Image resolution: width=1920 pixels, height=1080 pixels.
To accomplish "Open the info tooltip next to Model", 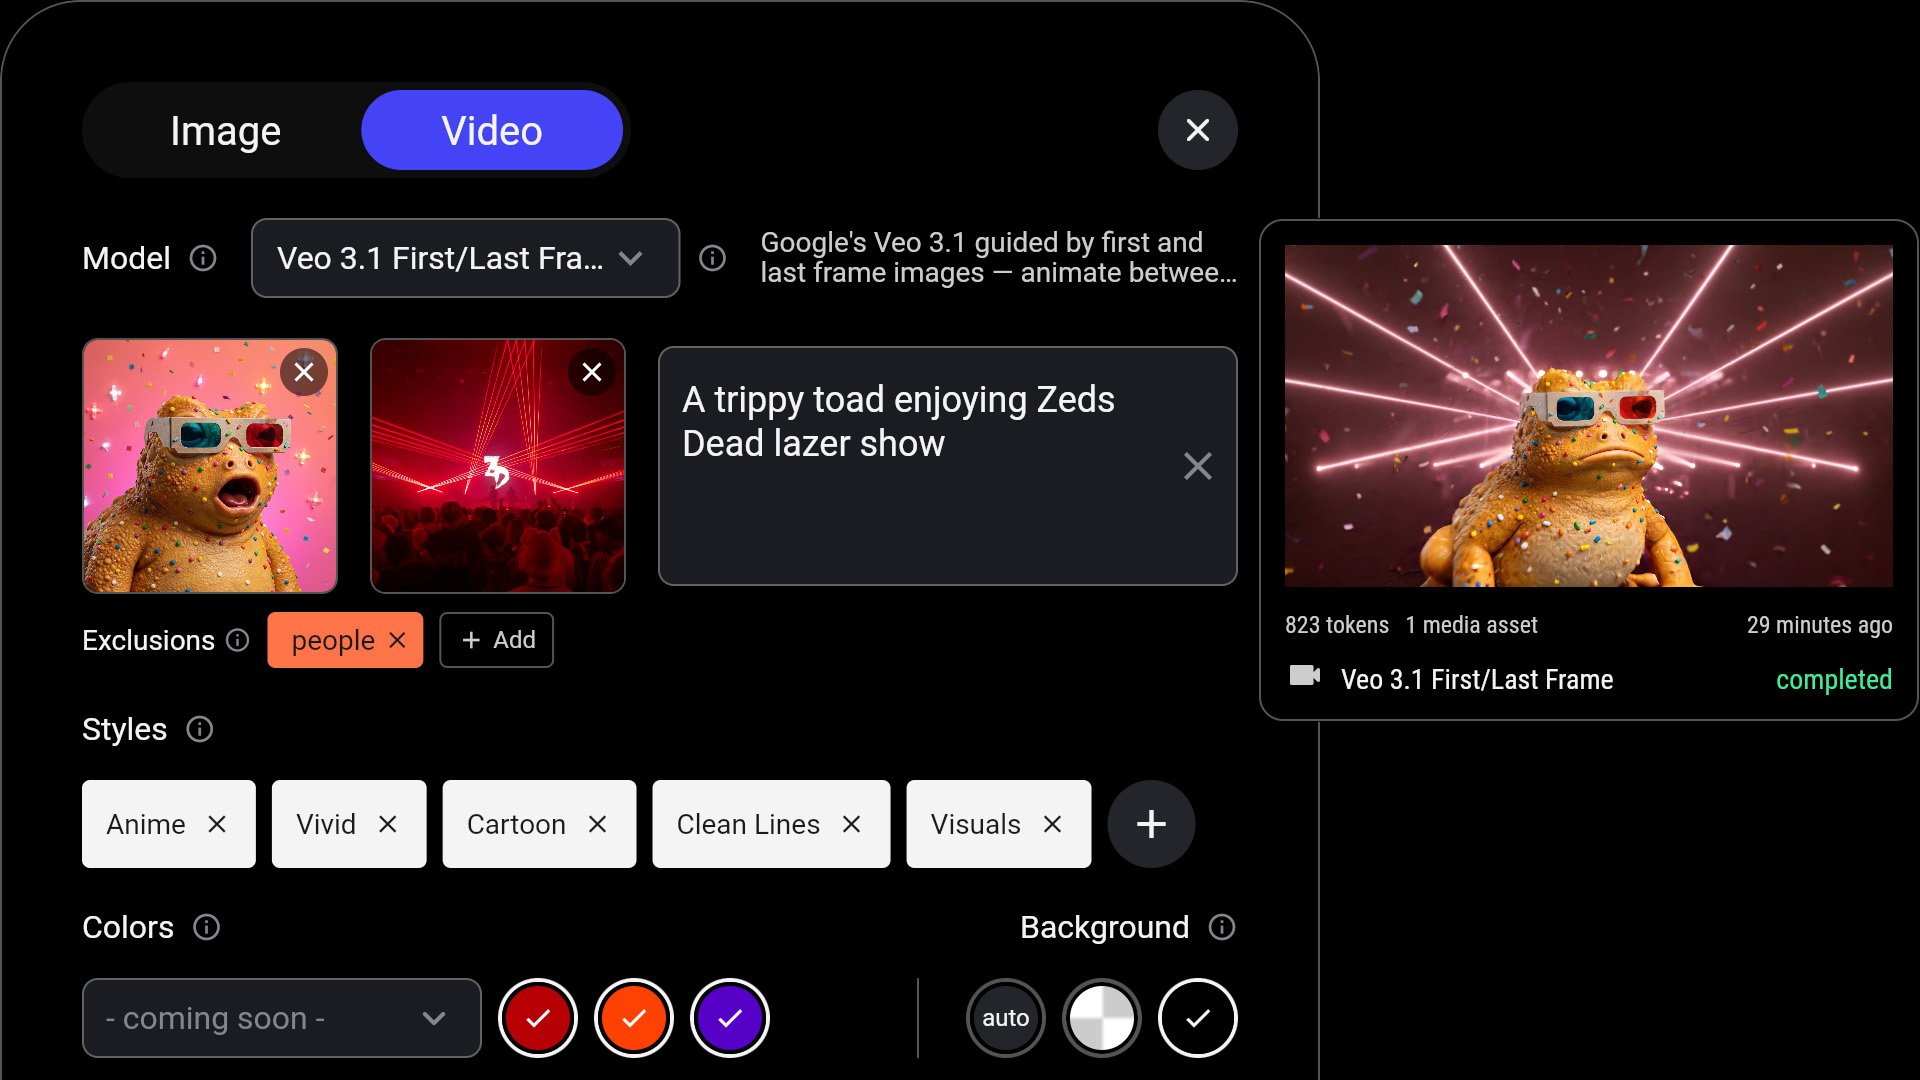I will (202, 258).
